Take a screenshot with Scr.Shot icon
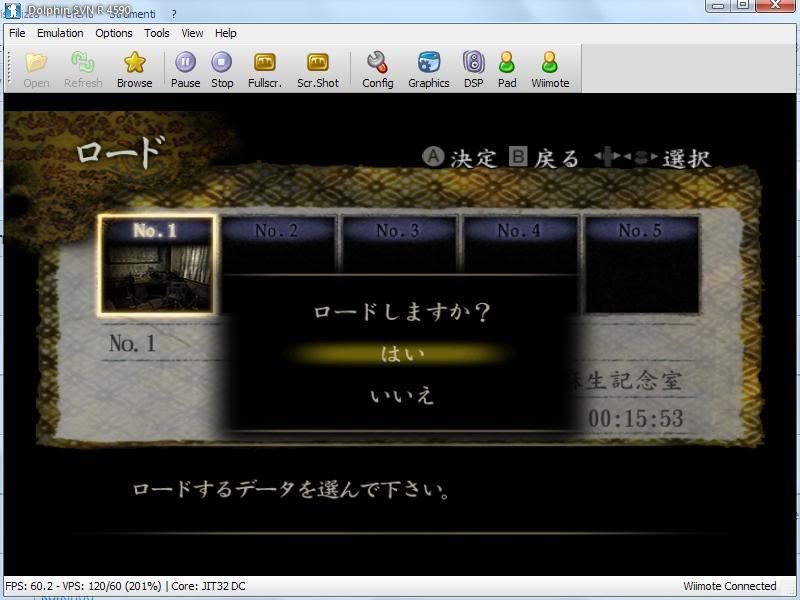 coord(318,70)
